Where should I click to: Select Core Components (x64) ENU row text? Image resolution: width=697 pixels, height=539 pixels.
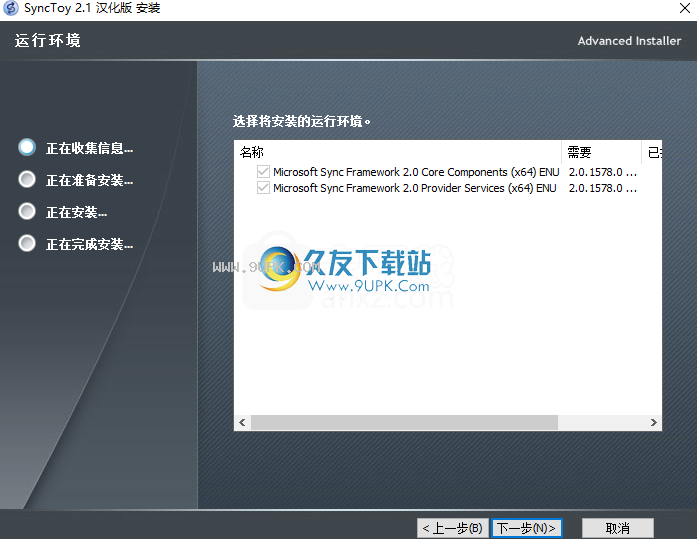click(416, 172)
